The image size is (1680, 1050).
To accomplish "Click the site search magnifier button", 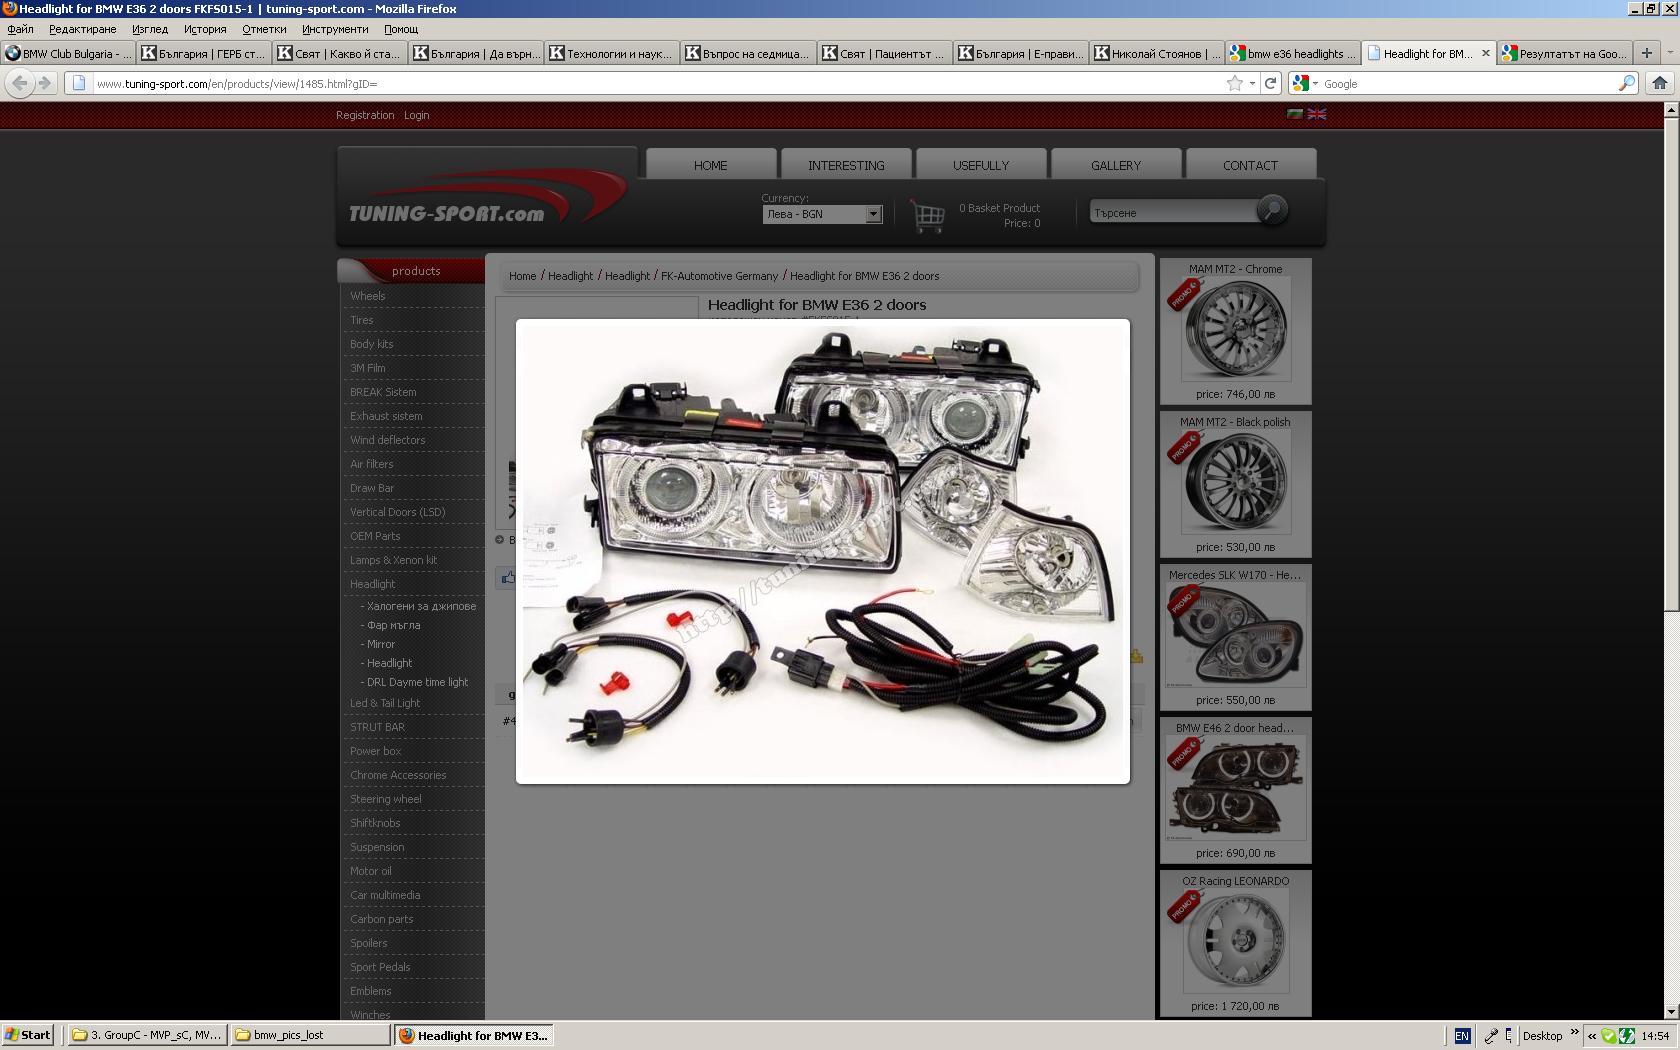I will tap(1272, 210).
